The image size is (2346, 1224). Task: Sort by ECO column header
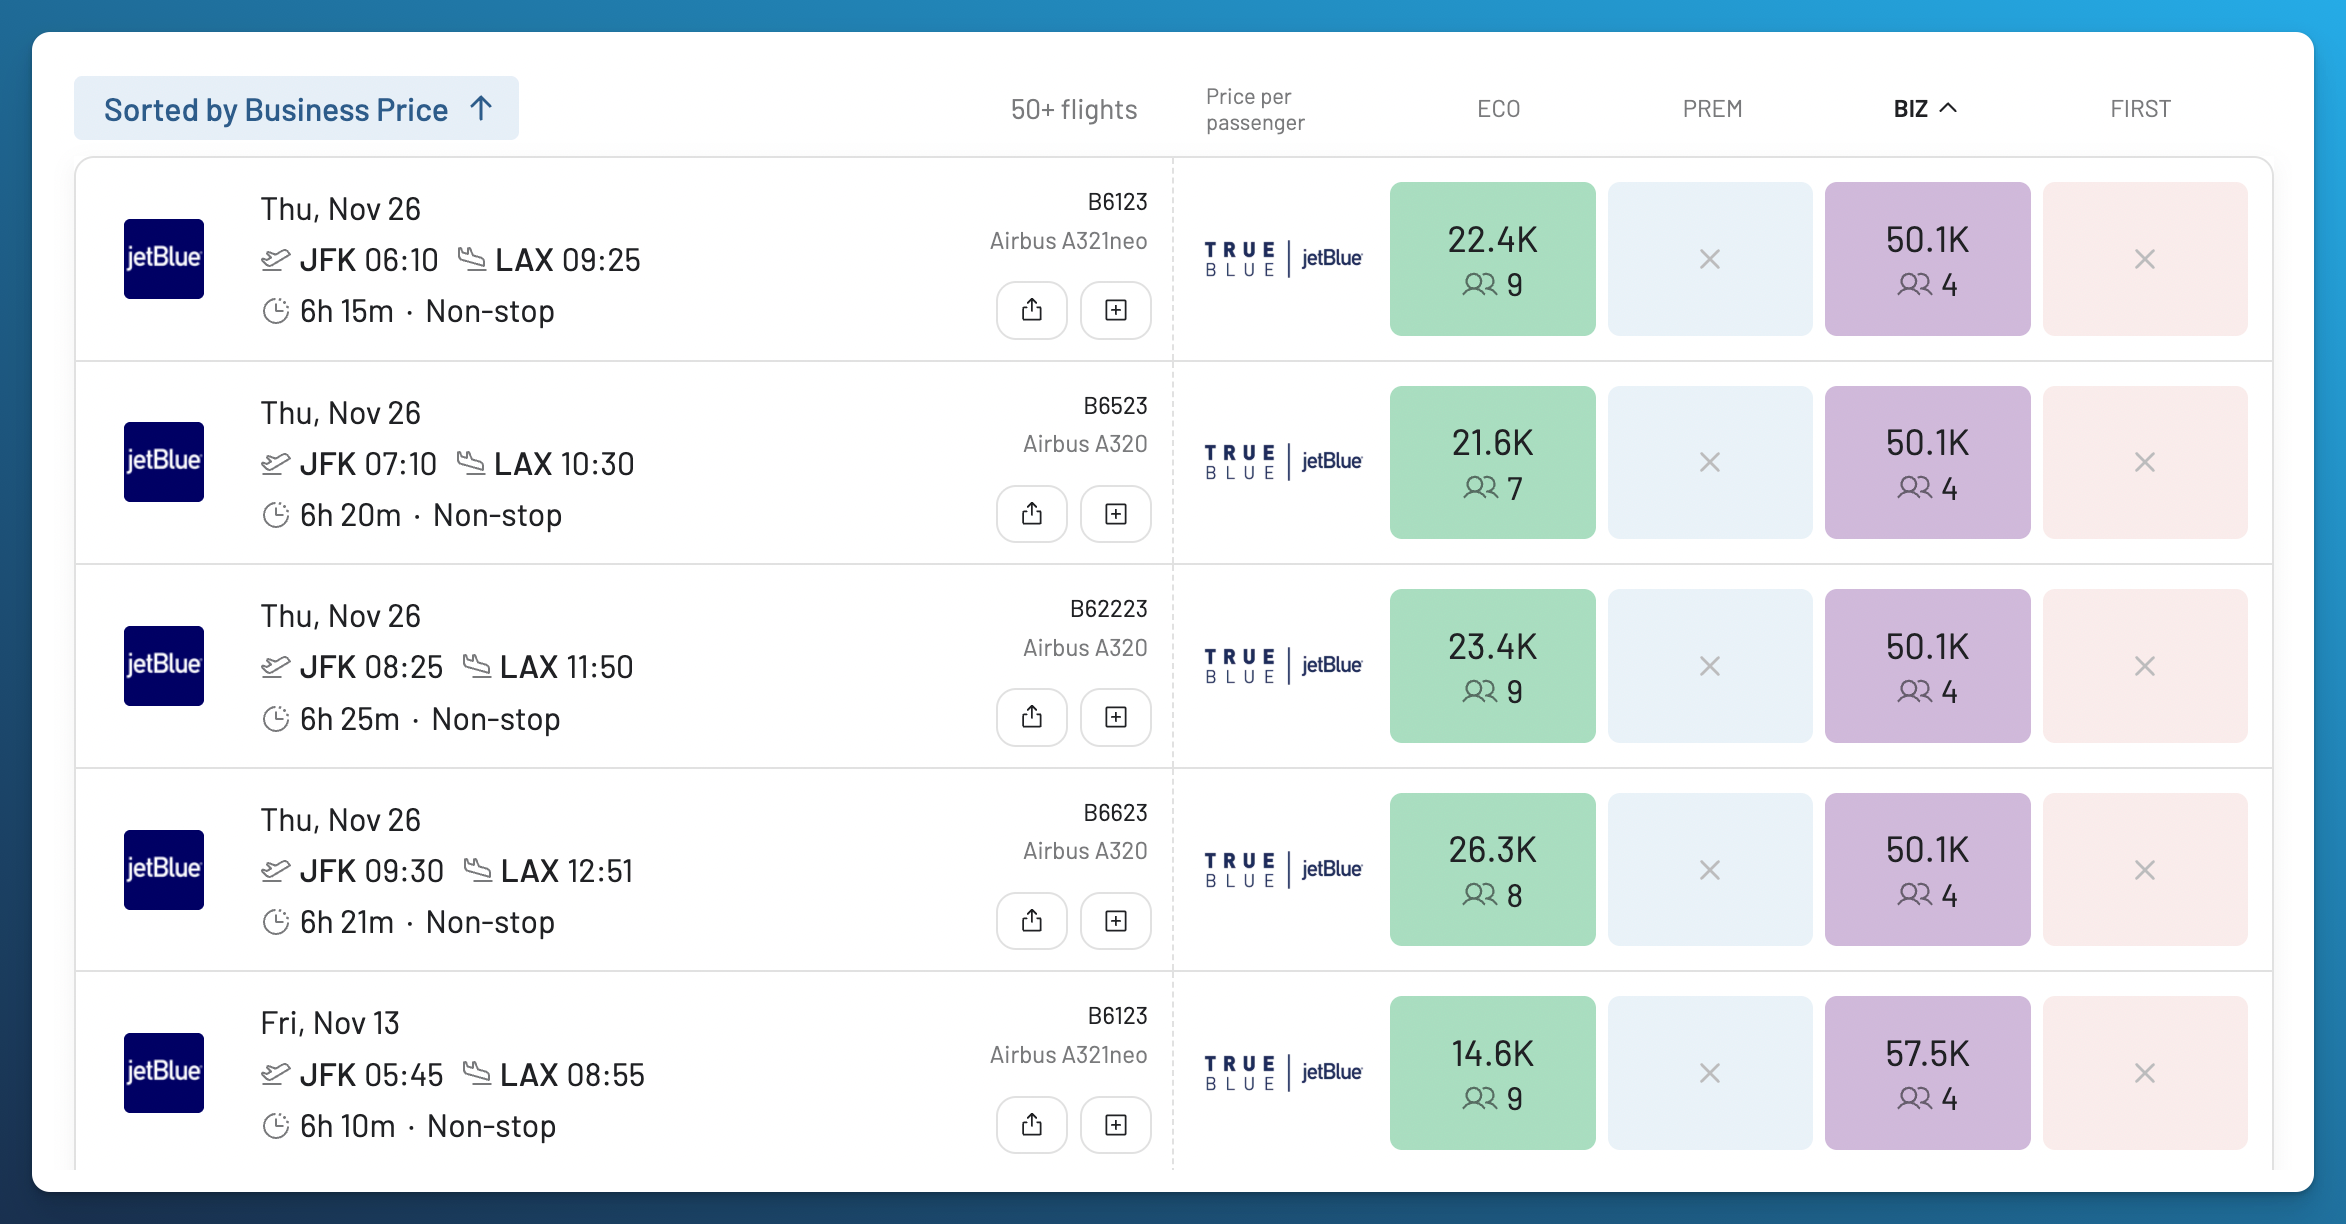click(x=1498, y=108)
